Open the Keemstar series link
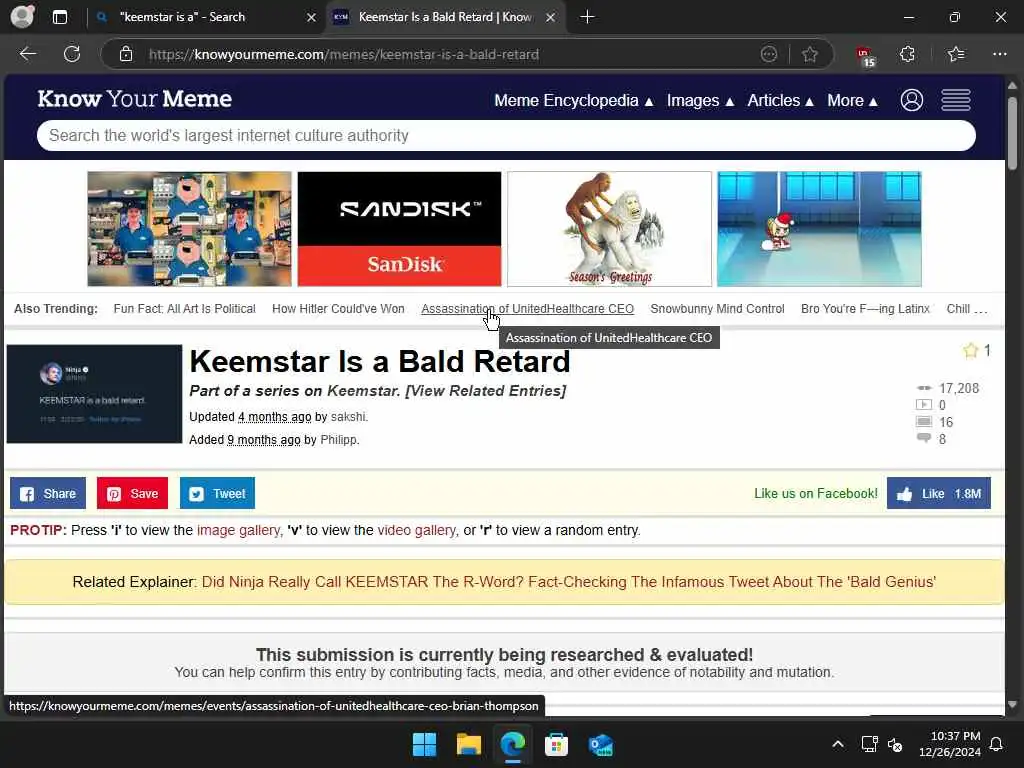Image resolution: width=1024 pixels, height=768 pixels. click(x=362, y=391)
